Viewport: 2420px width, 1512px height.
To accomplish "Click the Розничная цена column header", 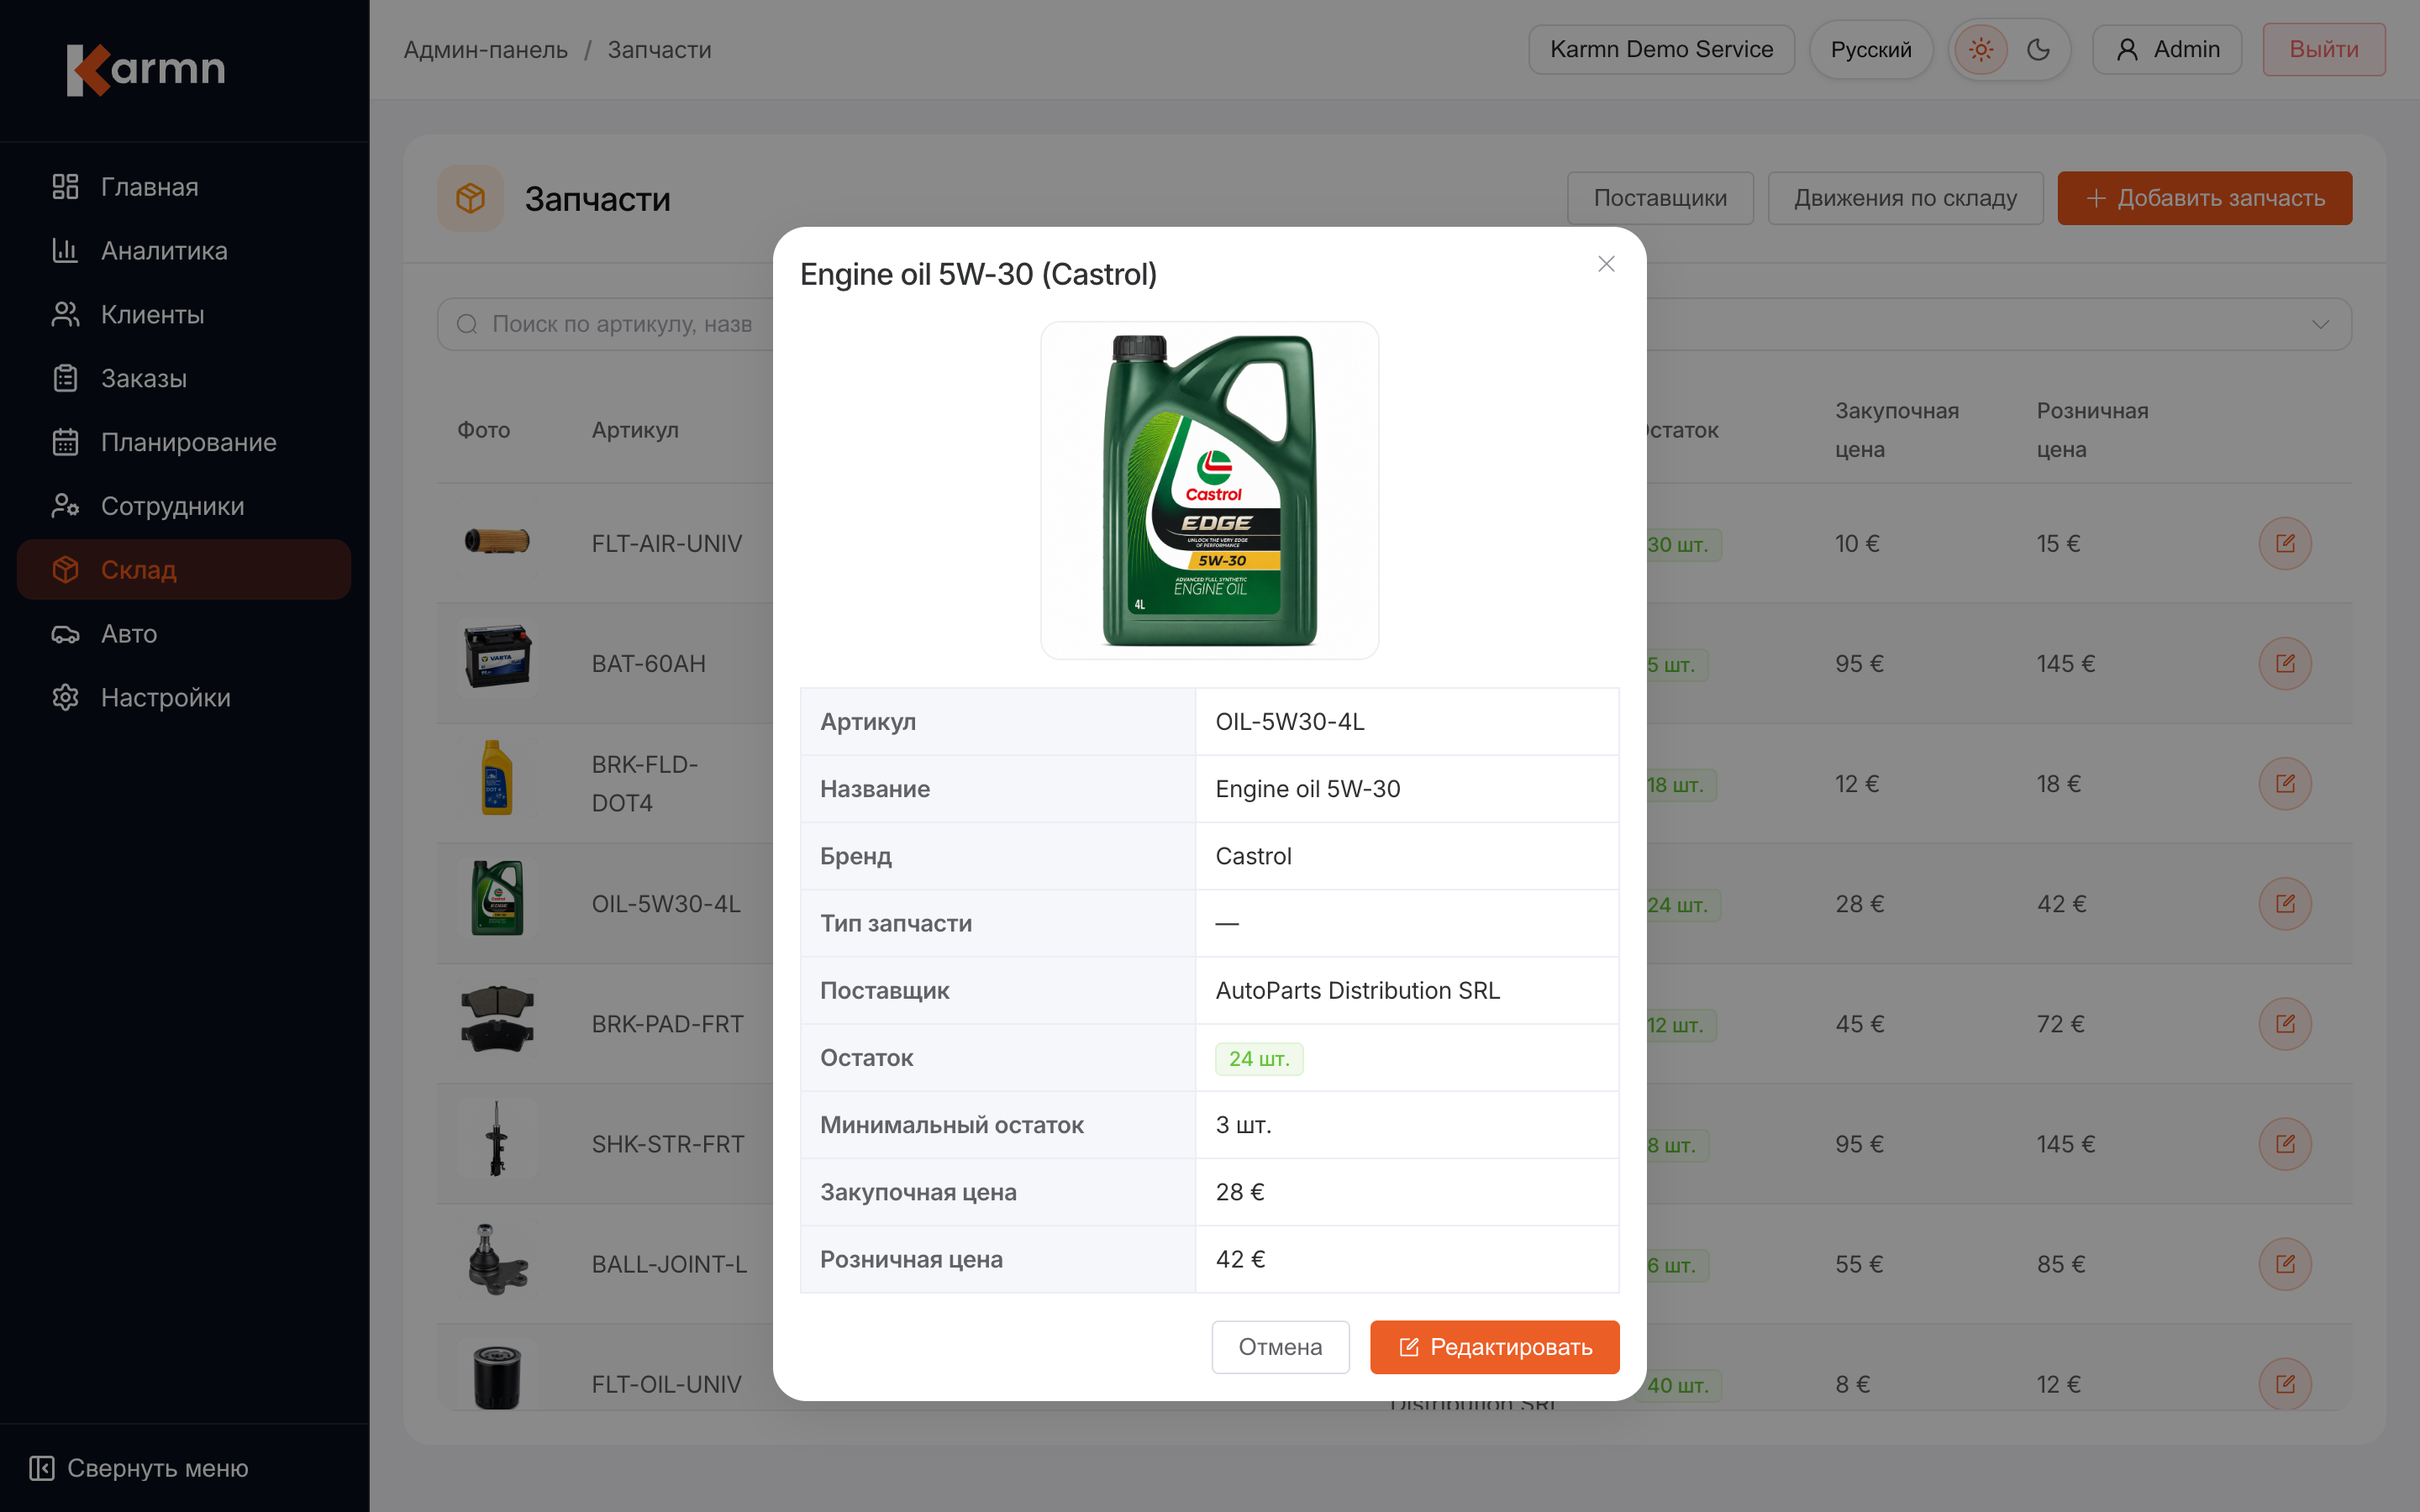I will pyautogui.click(x=2093, y=430).
